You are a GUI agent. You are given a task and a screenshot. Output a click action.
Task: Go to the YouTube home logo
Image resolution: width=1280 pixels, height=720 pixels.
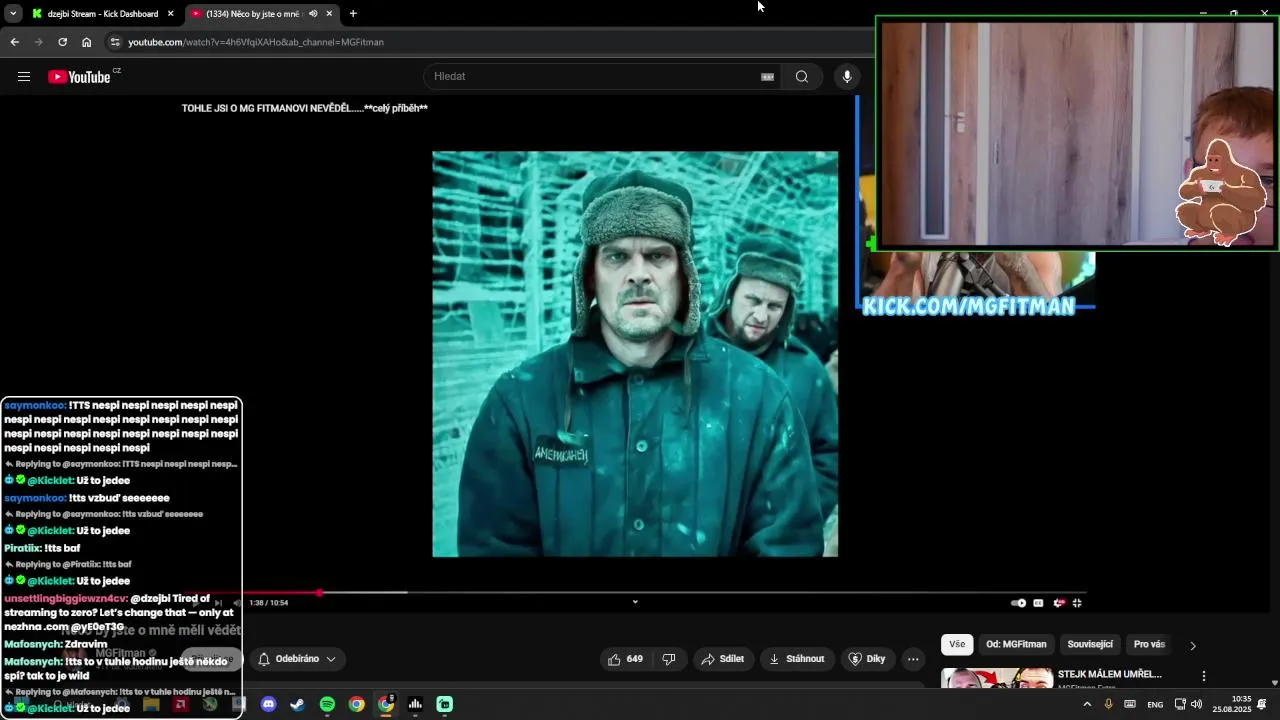coord(79,77)
